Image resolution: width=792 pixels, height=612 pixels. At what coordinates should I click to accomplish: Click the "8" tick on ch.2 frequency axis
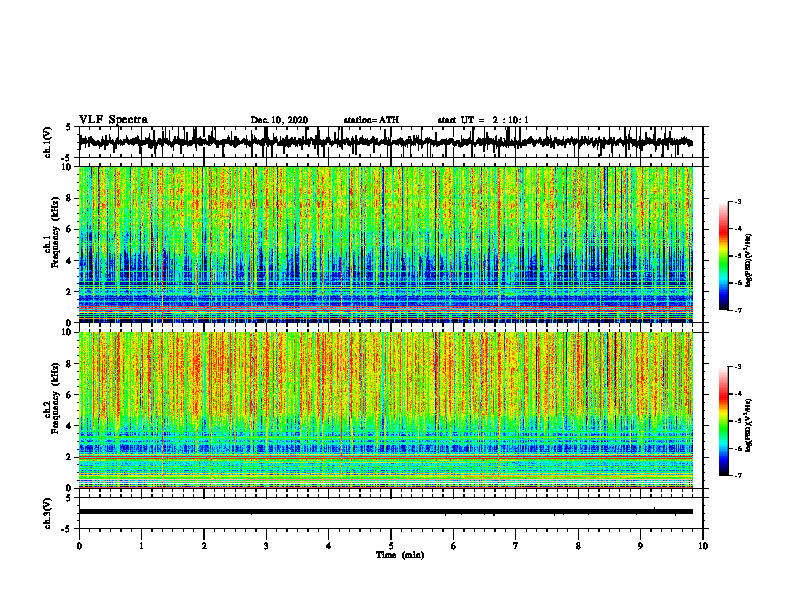coord(70,364)
